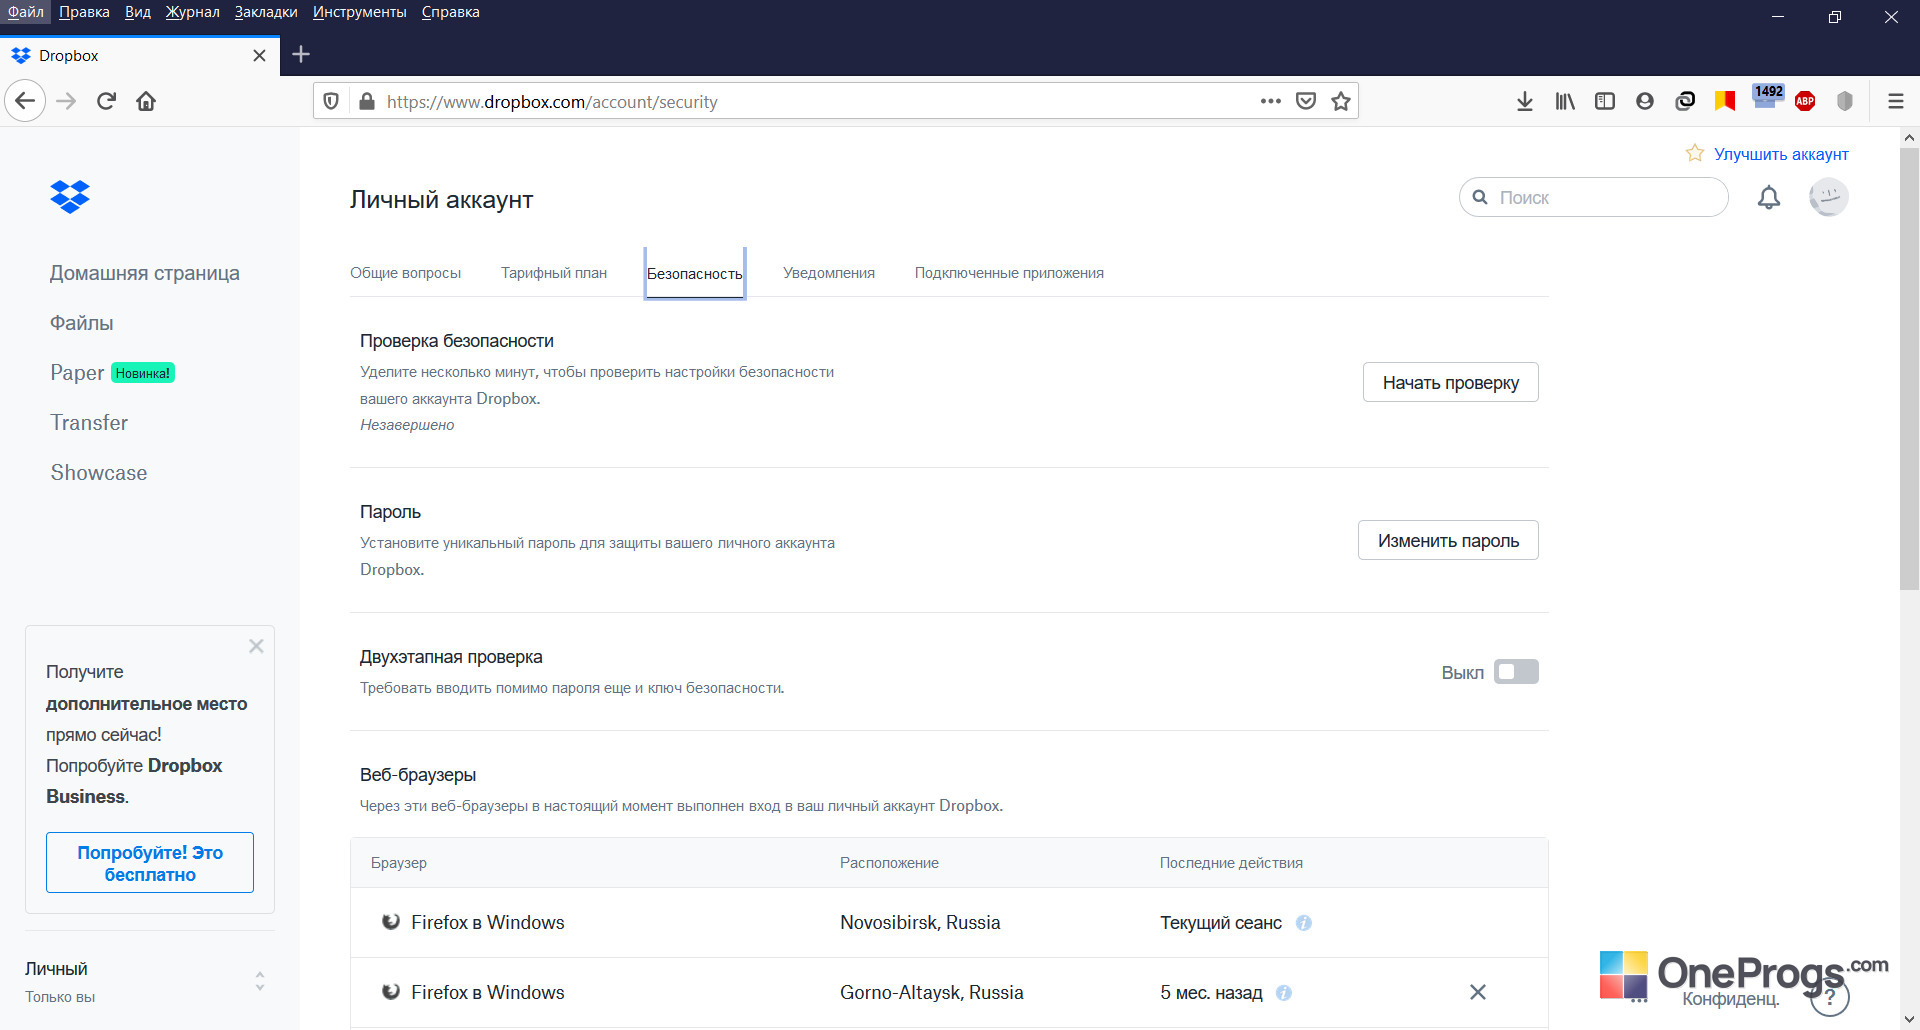The image size is (1920, 1030).
Task: Reload the current page
Action: click(107, 101)
